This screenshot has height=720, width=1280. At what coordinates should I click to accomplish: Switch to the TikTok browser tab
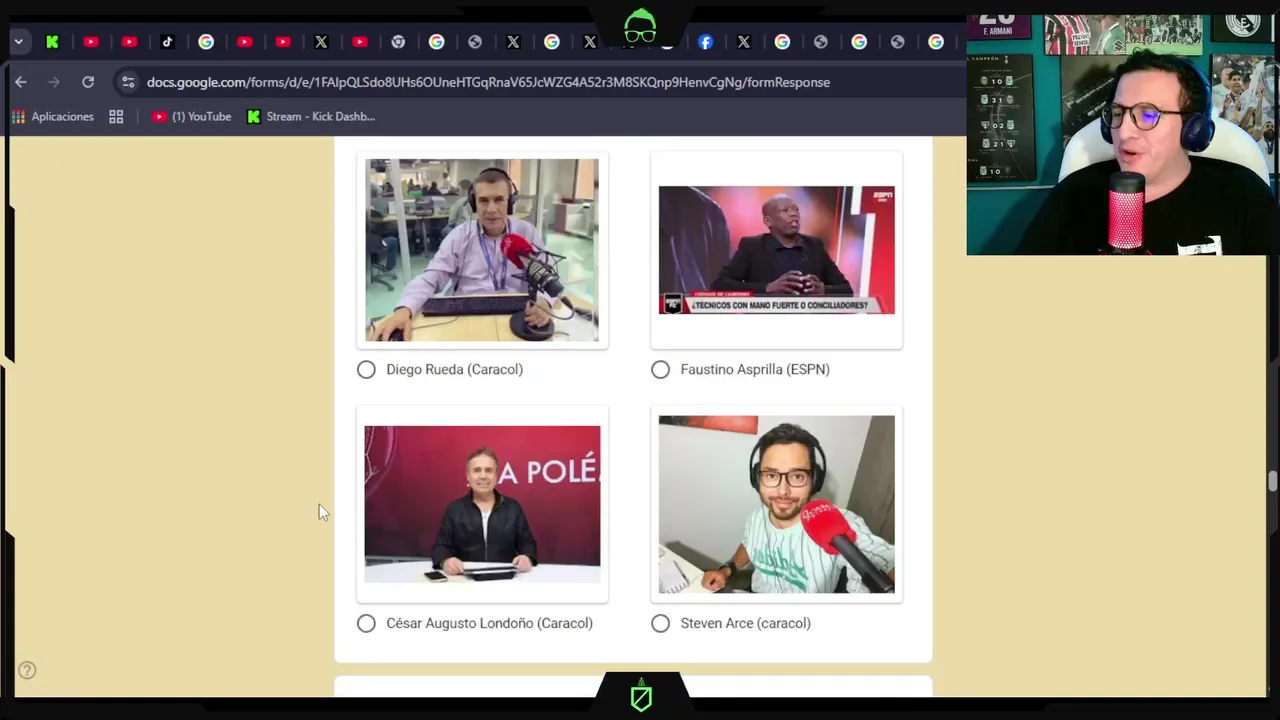tap(167, 42)
